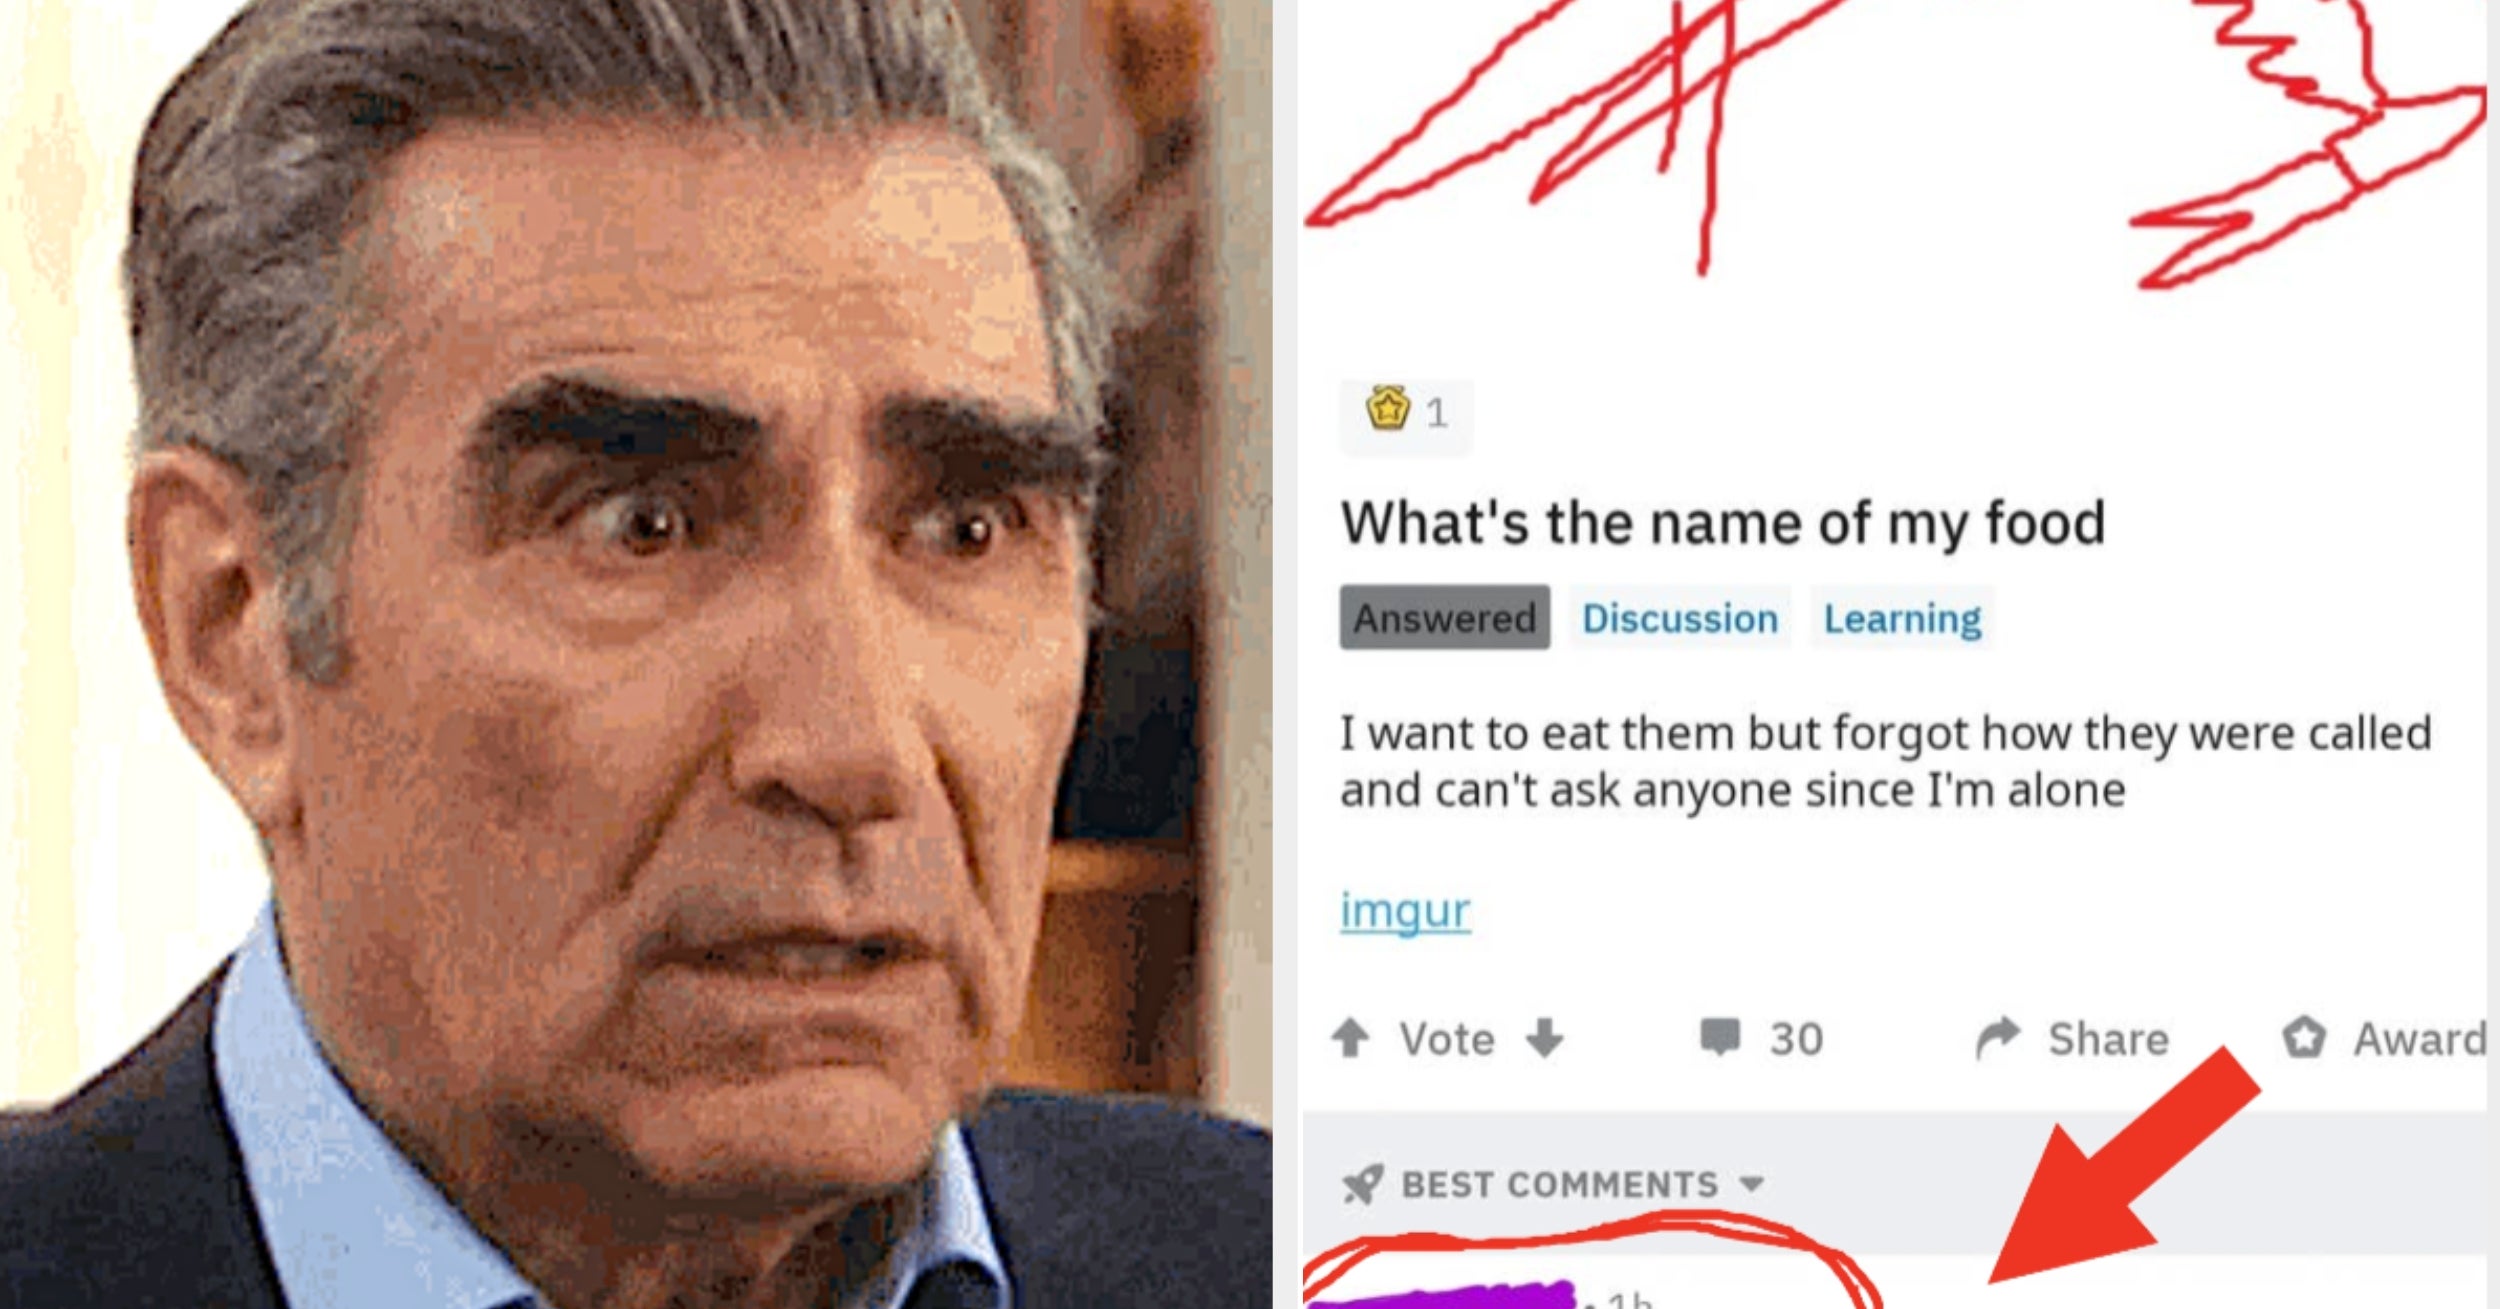2500x1309 pixels.
Task: Click the rocket icon beside Best Comments
Action: tap(1363, 1184)
